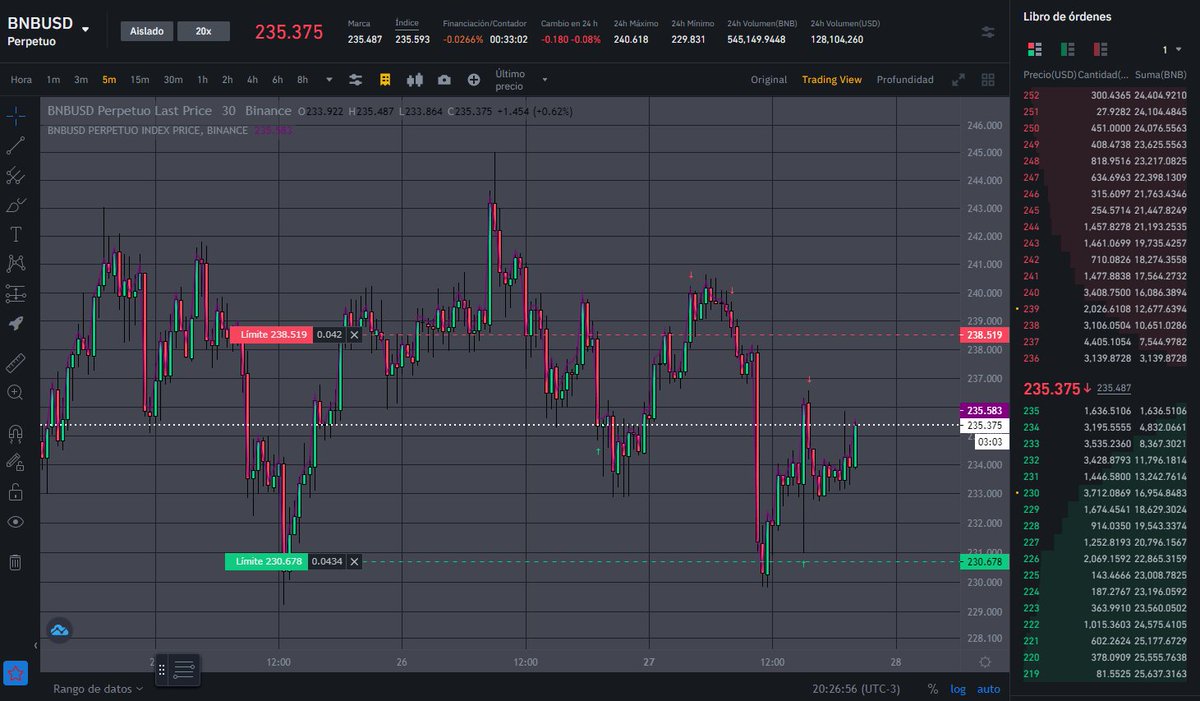The image size is (1200, 701).
Task: Click the trash icon to remove drawings
Action: [15, 562]
